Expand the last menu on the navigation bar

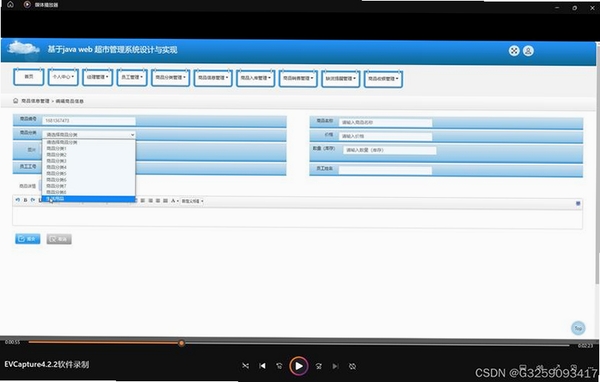tap(383, 79)
